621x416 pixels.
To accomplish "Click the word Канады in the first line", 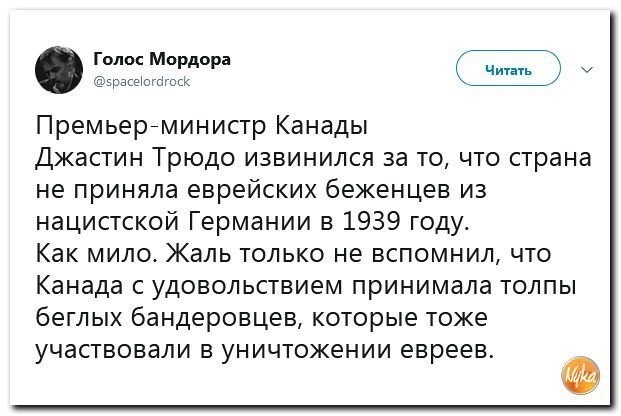I will (x=322, y=126).
